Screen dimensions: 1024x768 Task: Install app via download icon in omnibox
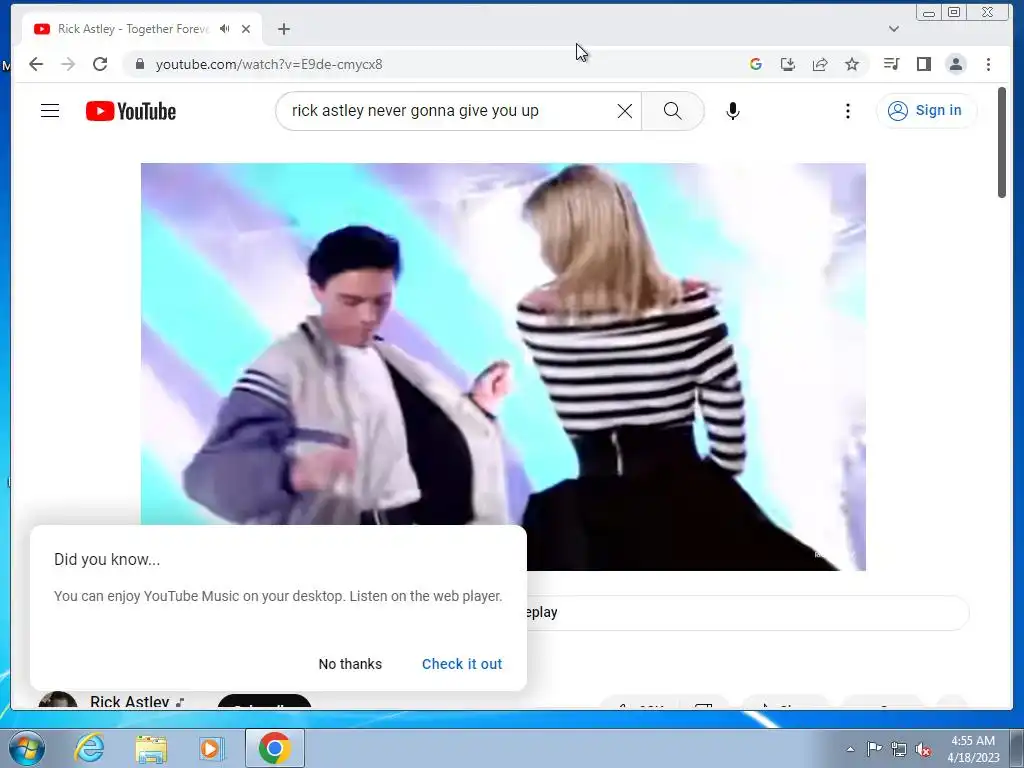coord(788,64)
